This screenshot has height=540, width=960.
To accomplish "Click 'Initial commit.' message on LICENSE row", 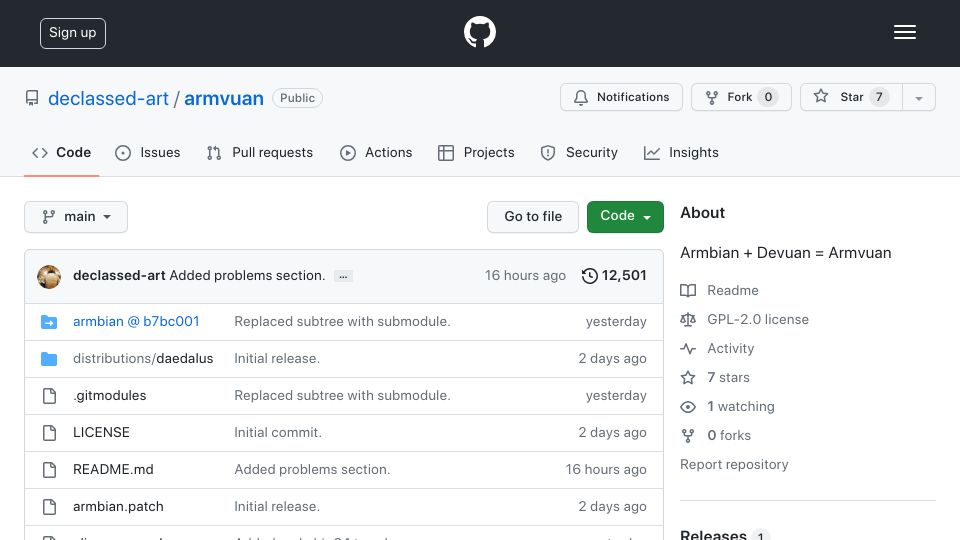I will pos(278,433).
